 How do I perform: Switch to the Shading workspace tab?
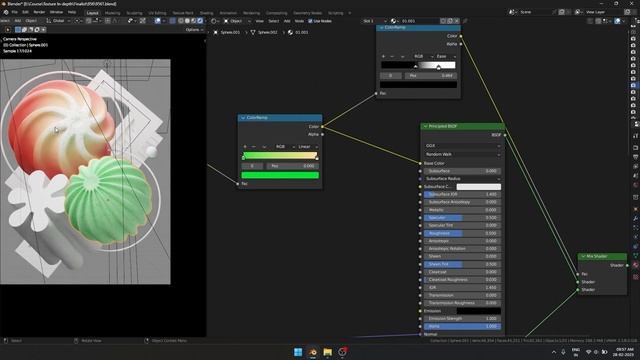[x=207, y=13]
